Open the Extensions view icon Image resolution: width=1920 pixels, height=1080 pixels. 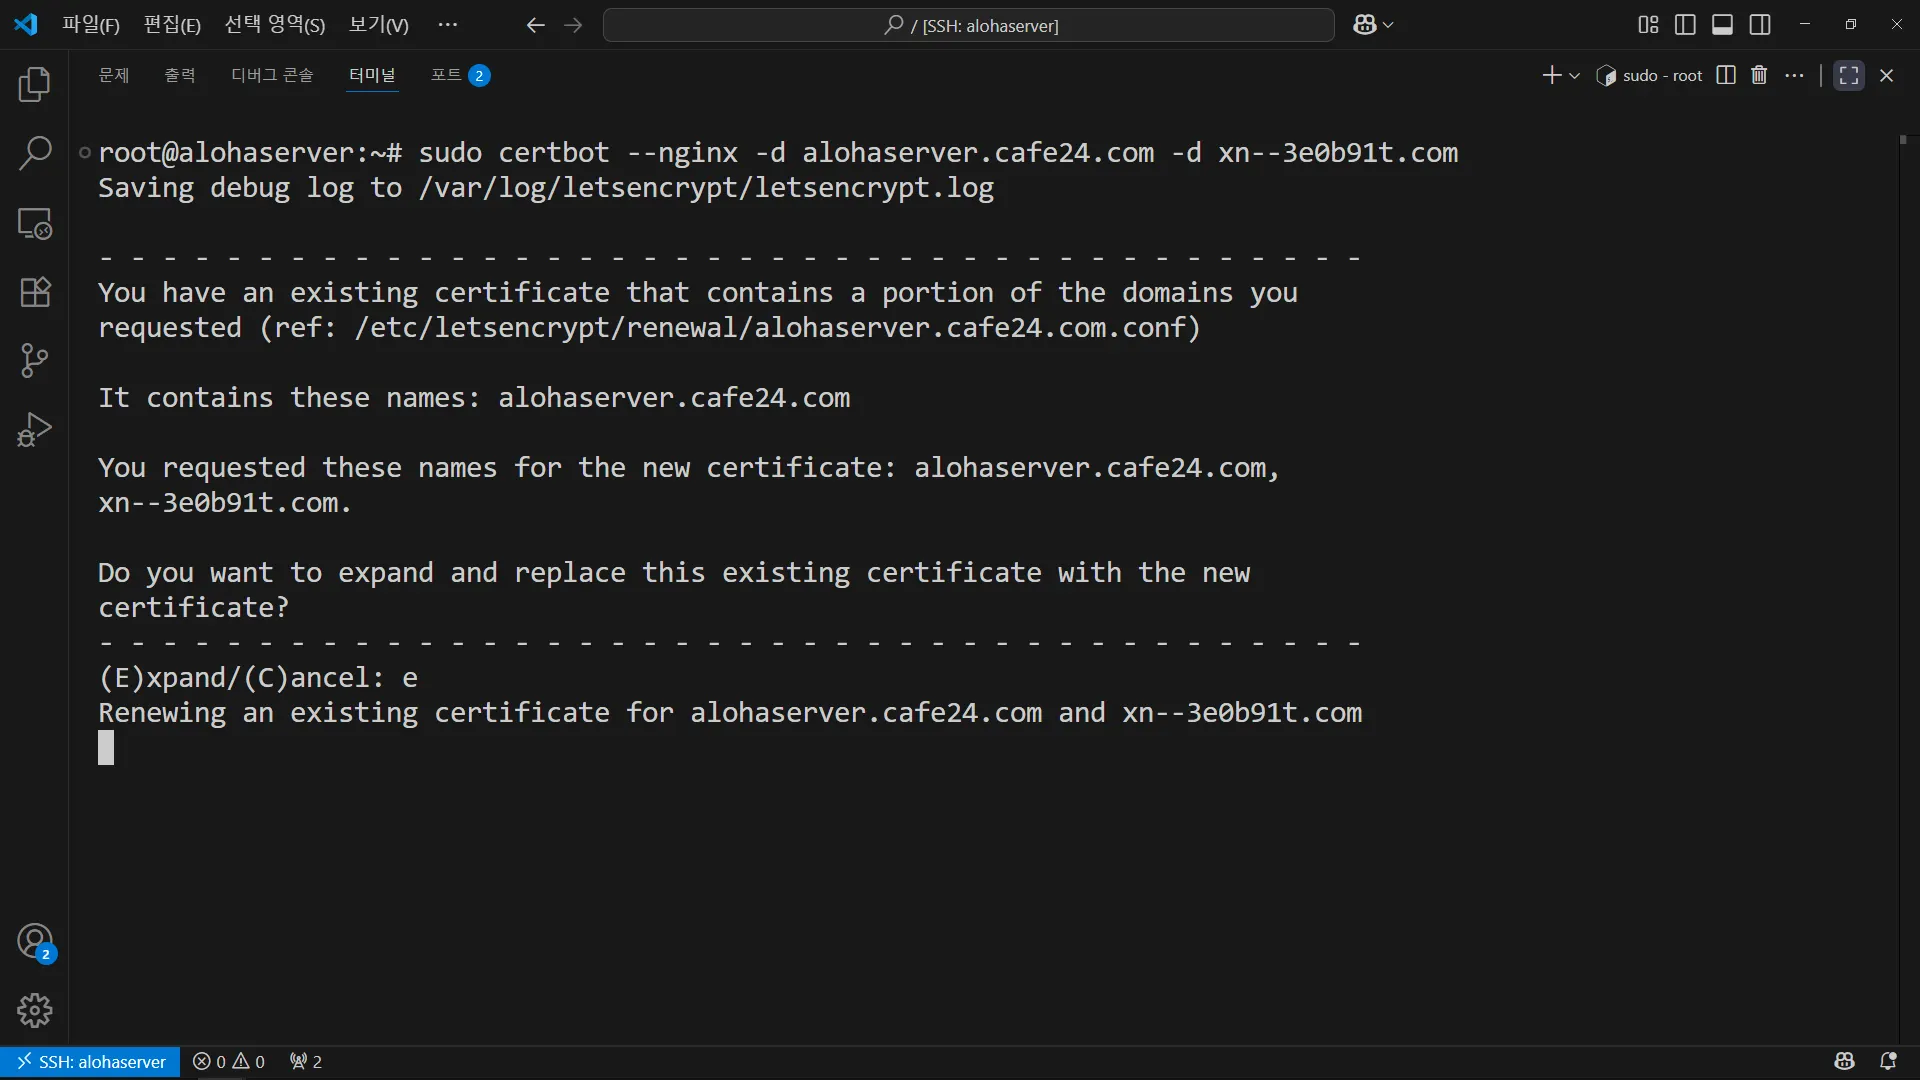click(x=35, y=292)
